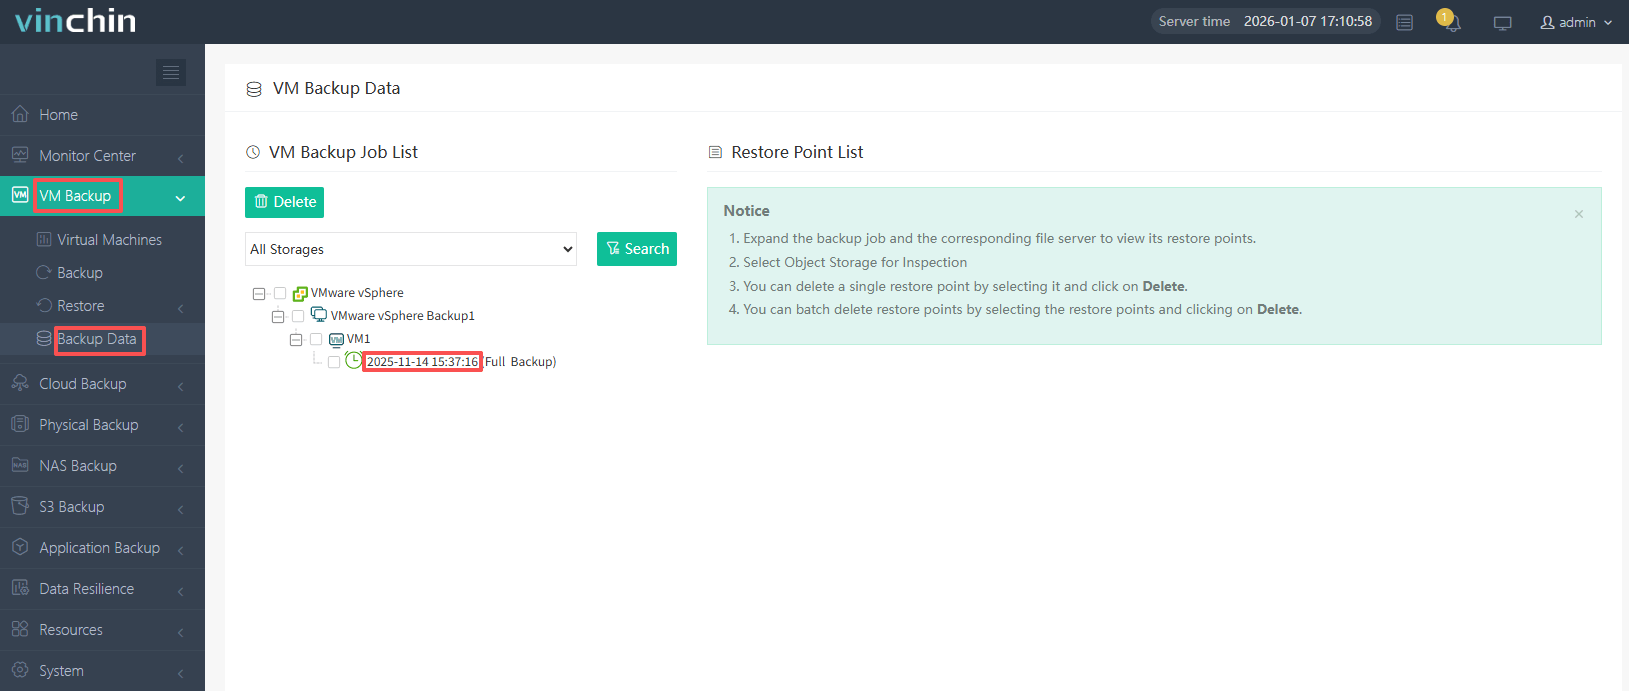1629x691 pixels.
Task: Toggle the sidebar hamburger menu icon
Action: click(x=171, y=72)
